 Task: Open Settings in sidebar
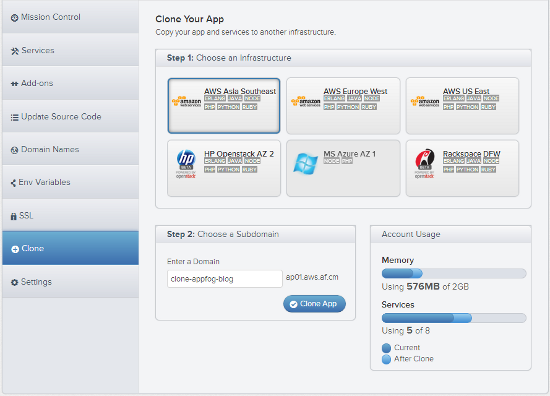(x=71, y=282)
